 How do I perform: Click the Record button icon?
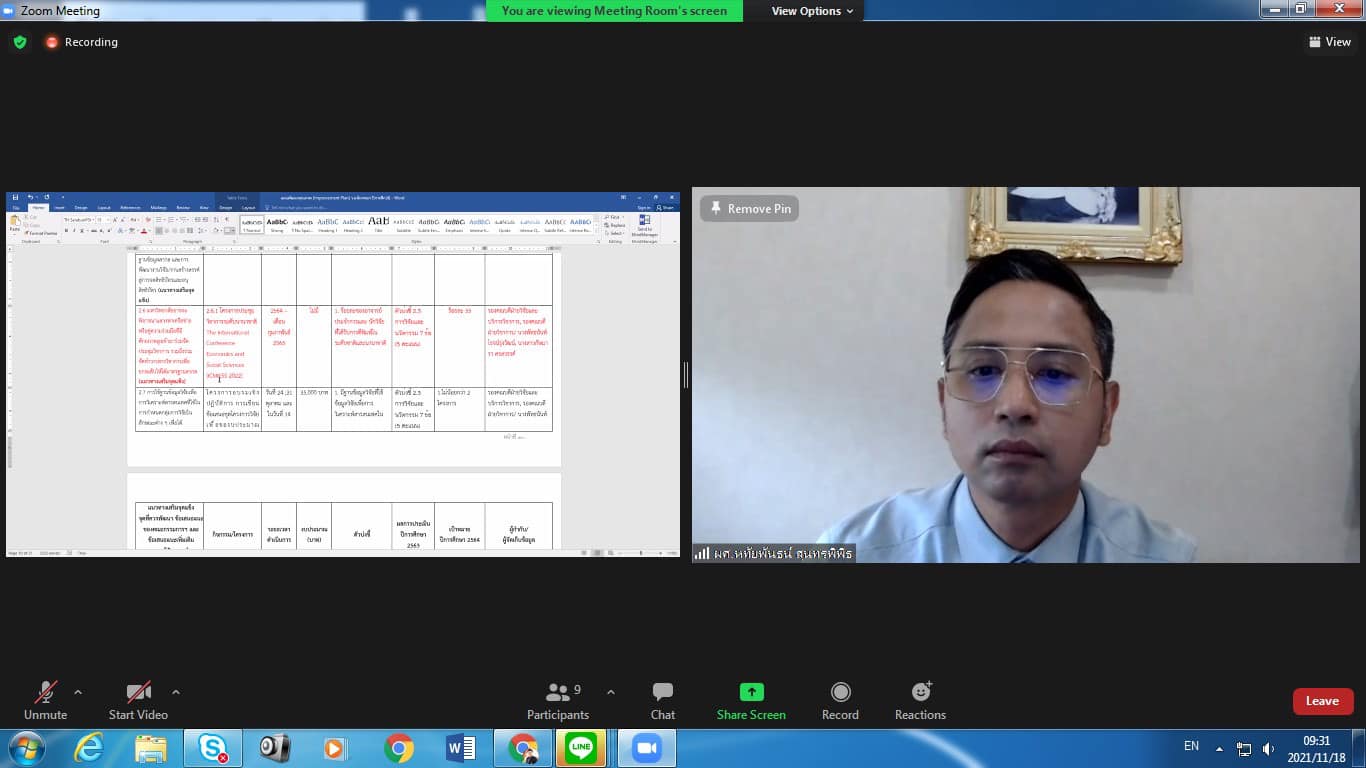coord(840,693)
